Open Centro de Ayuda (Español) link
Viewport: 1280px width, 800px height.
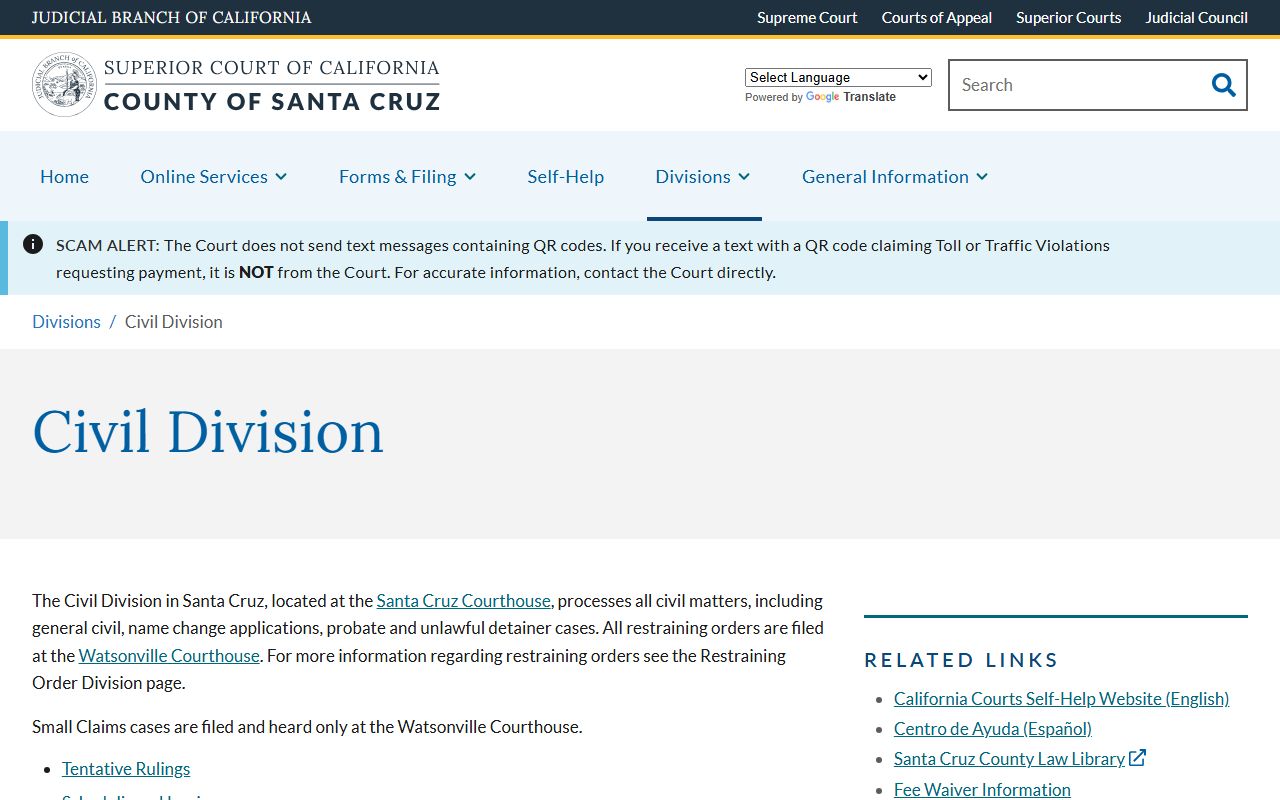tap(993, 728)
